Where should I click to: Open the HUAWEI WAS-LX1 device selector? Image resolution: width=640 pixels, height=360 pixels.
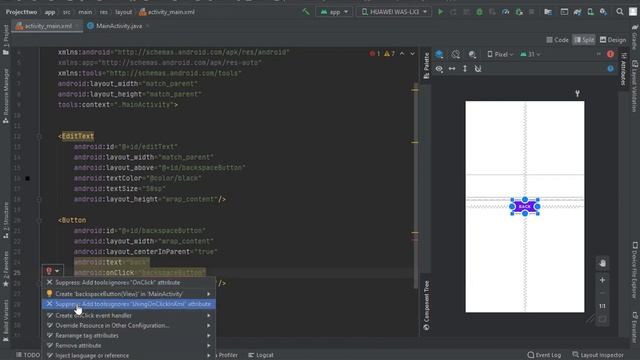point(394,12)
